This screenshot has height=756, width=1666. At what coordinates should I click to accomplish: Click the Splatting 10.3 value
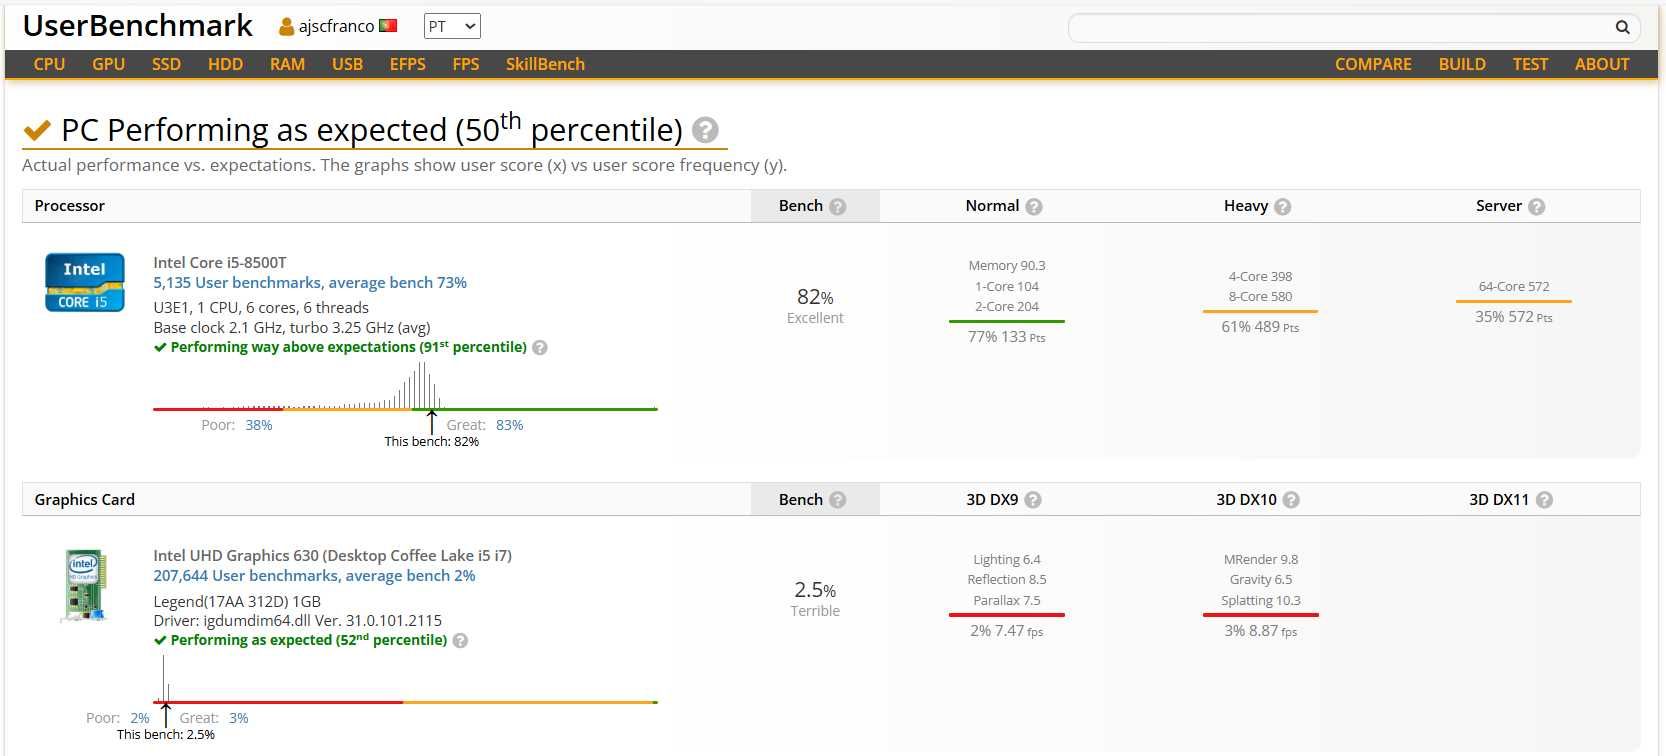[x=1260, y=601]
